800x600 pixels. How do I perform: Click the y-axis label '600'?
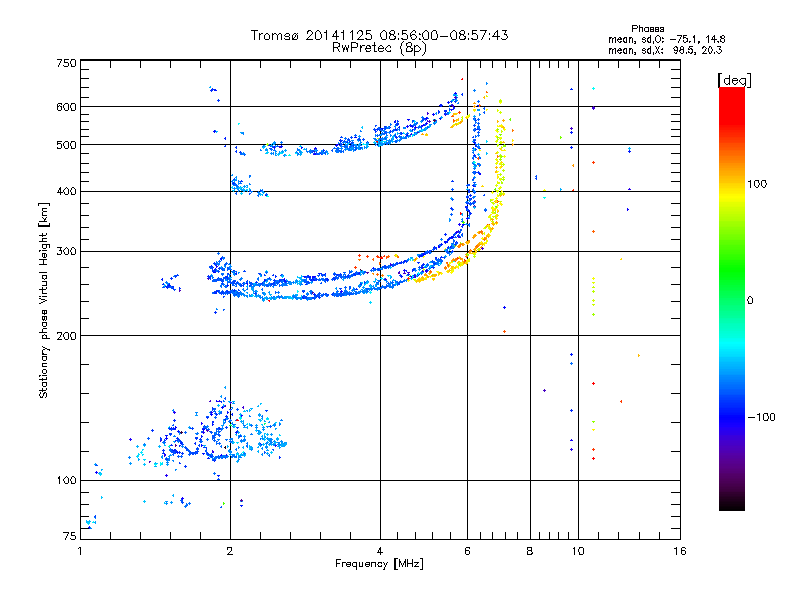[66, 107]
